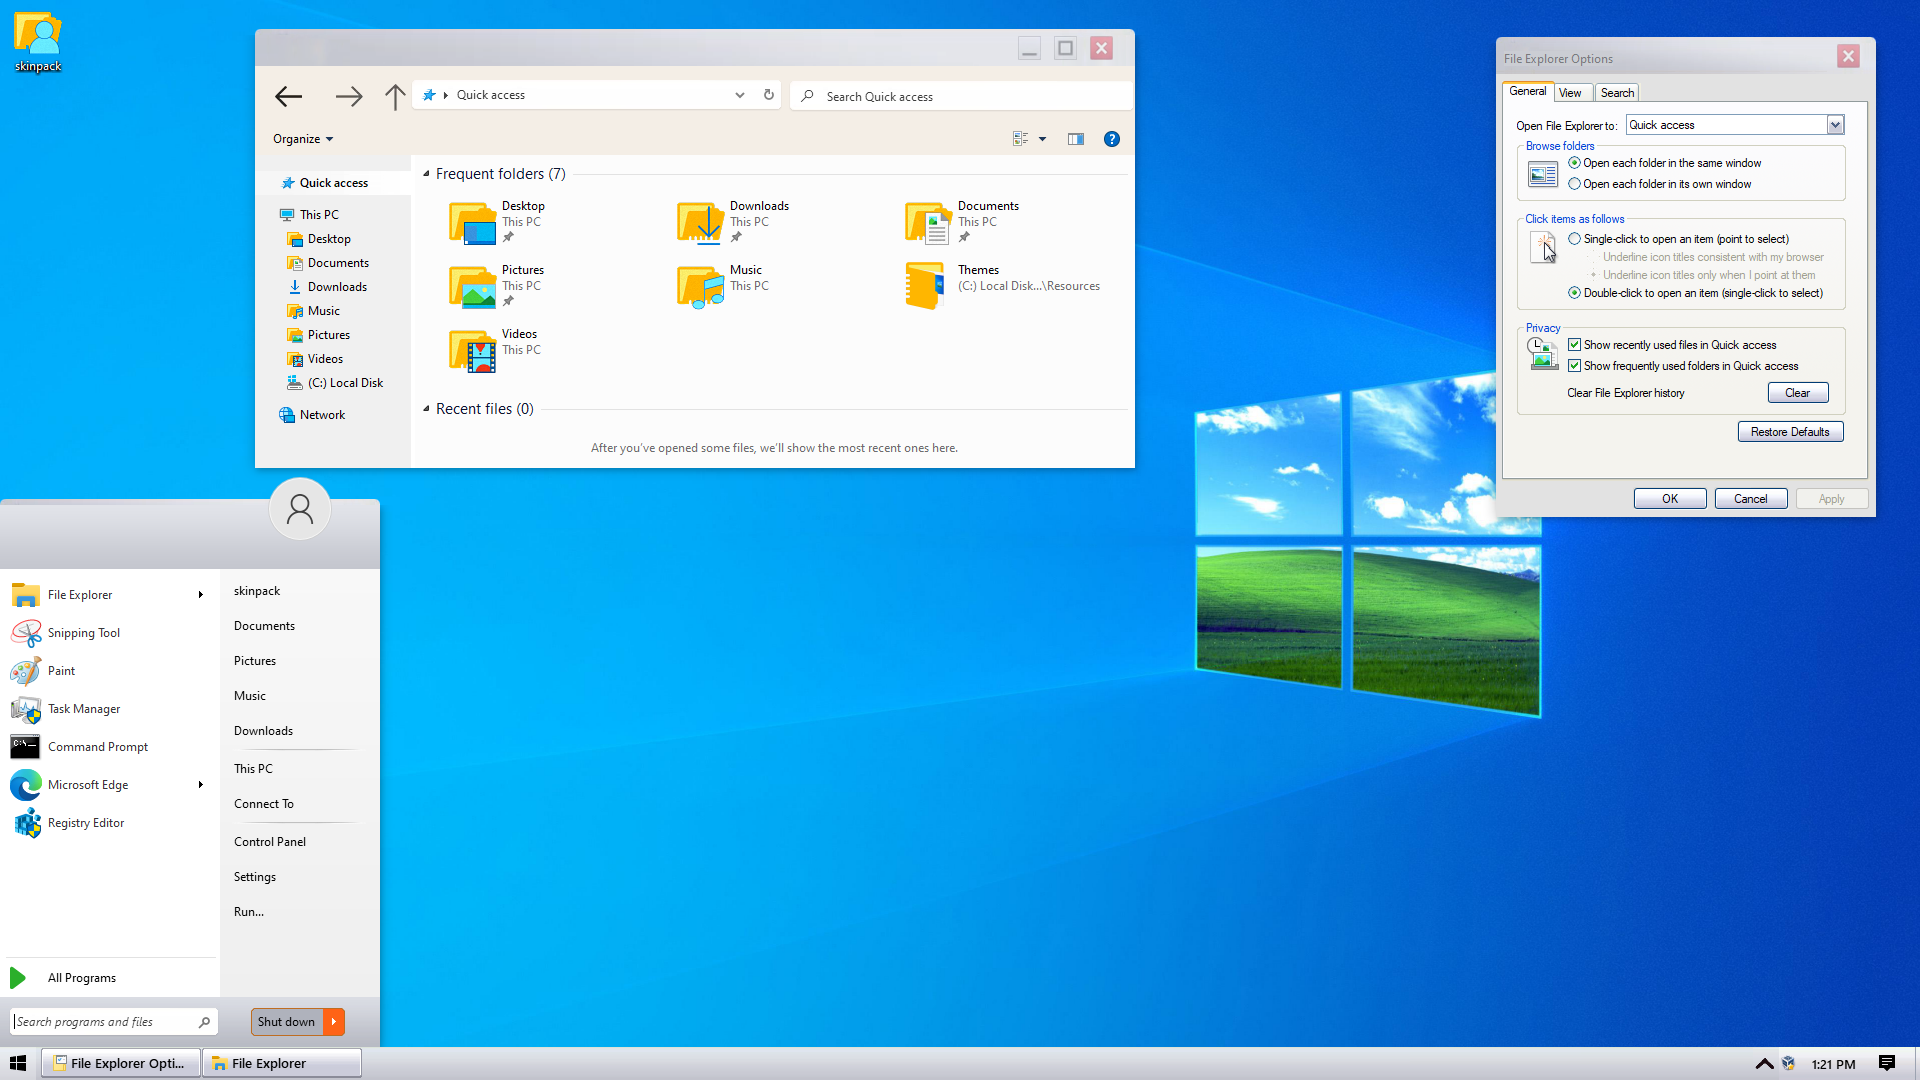Click the Restore Defaults button
The width and height of the screenshot is (1920, 1080).
tap(1790, 432)
